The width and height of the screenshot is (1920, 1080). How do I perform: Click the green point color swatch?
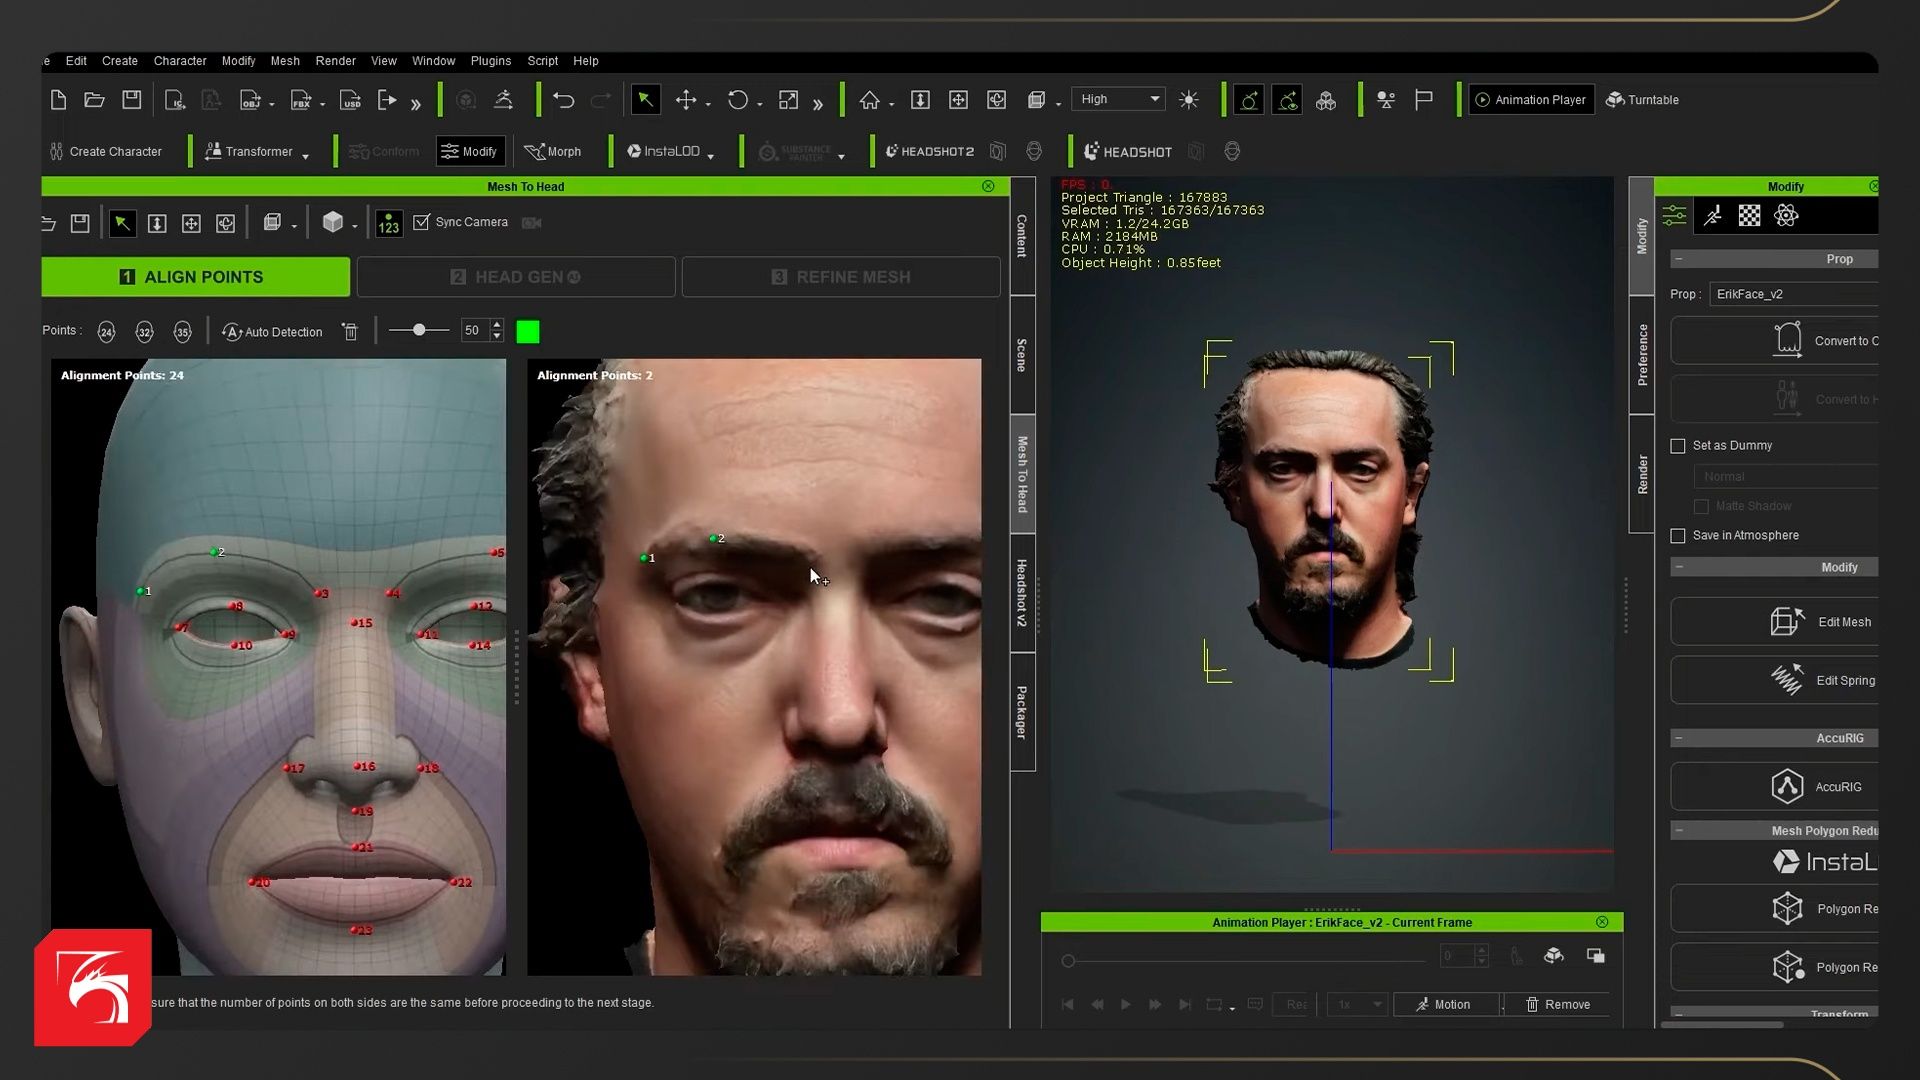pyautogui.click(x=528, y=332)
